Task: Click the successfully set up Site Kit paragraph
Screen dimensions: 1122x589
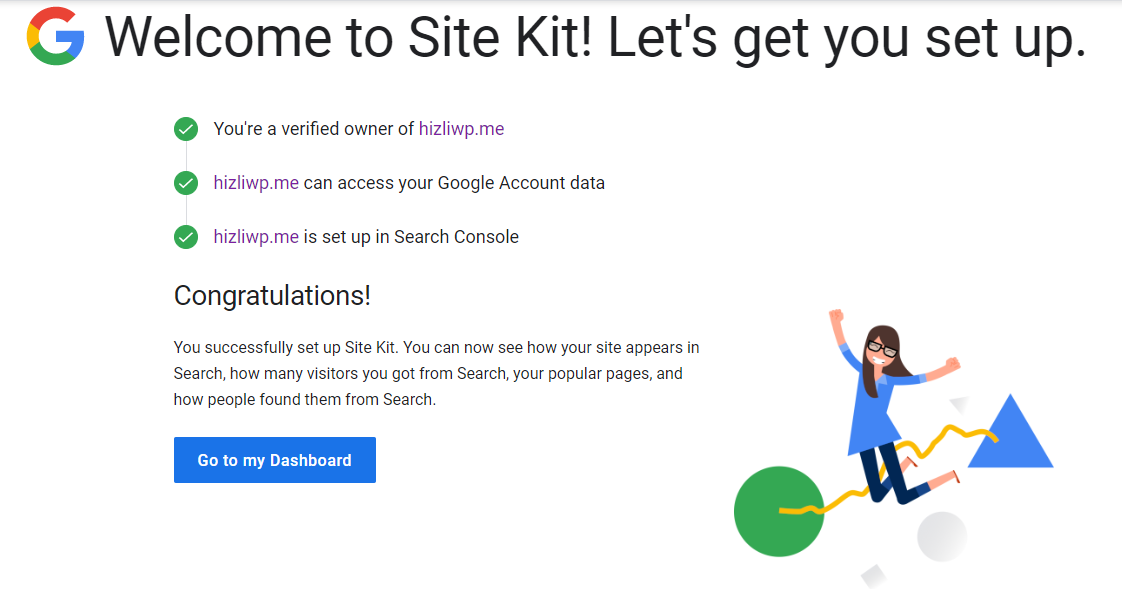Action: pyautogui.click(x=436, y=374)
